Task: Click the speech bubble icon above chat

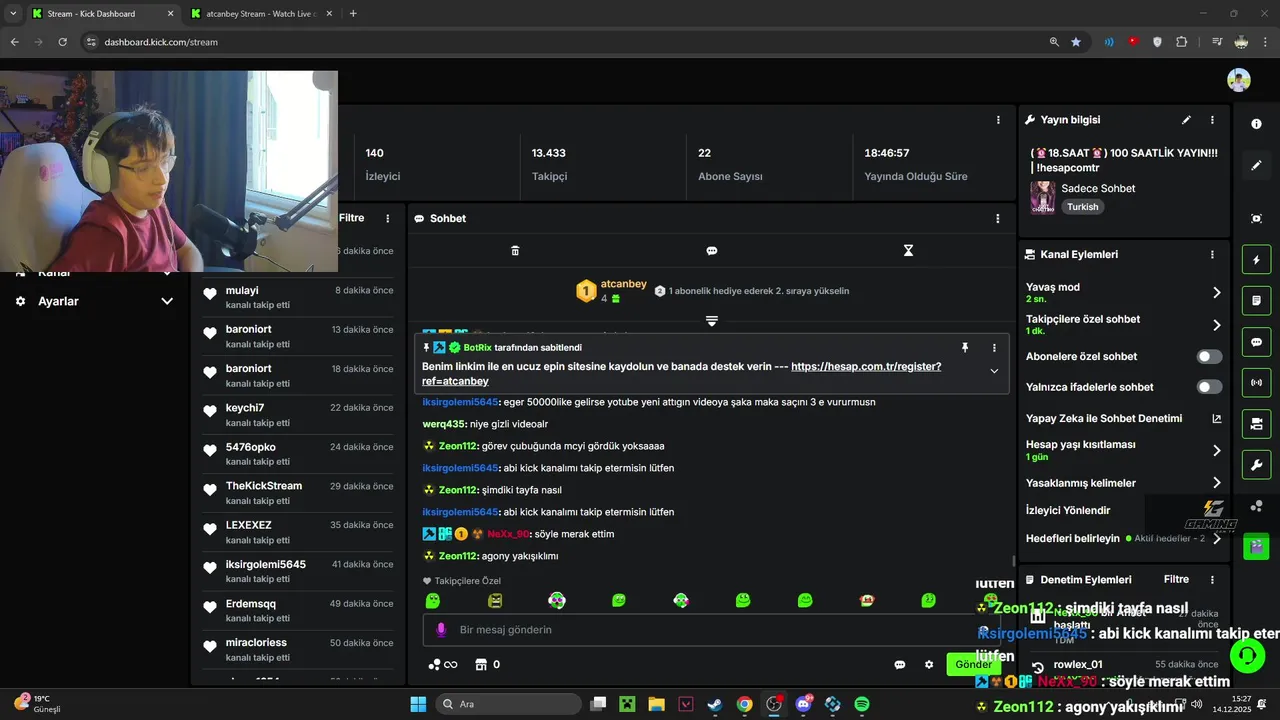Action: tap(712, 250)
